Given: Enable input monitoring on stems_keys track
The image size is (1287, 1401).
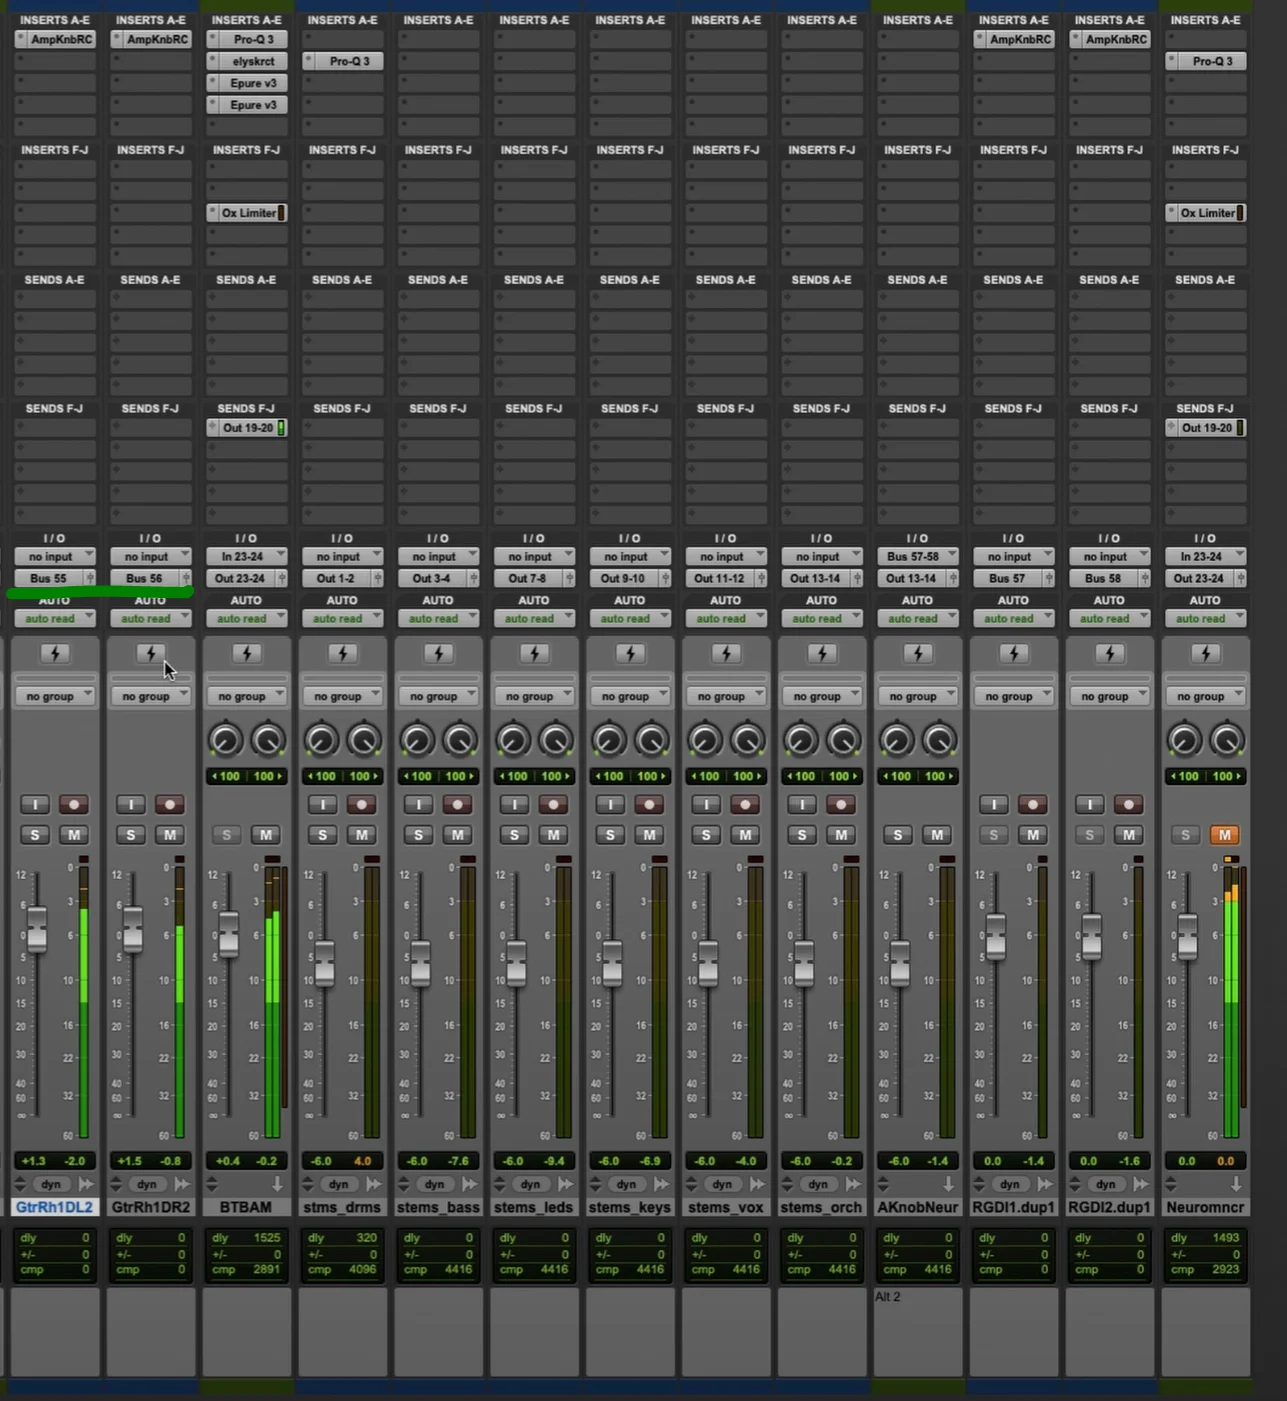Looking at the screenshot, I should pyautogui.click(x=610, y=804).
